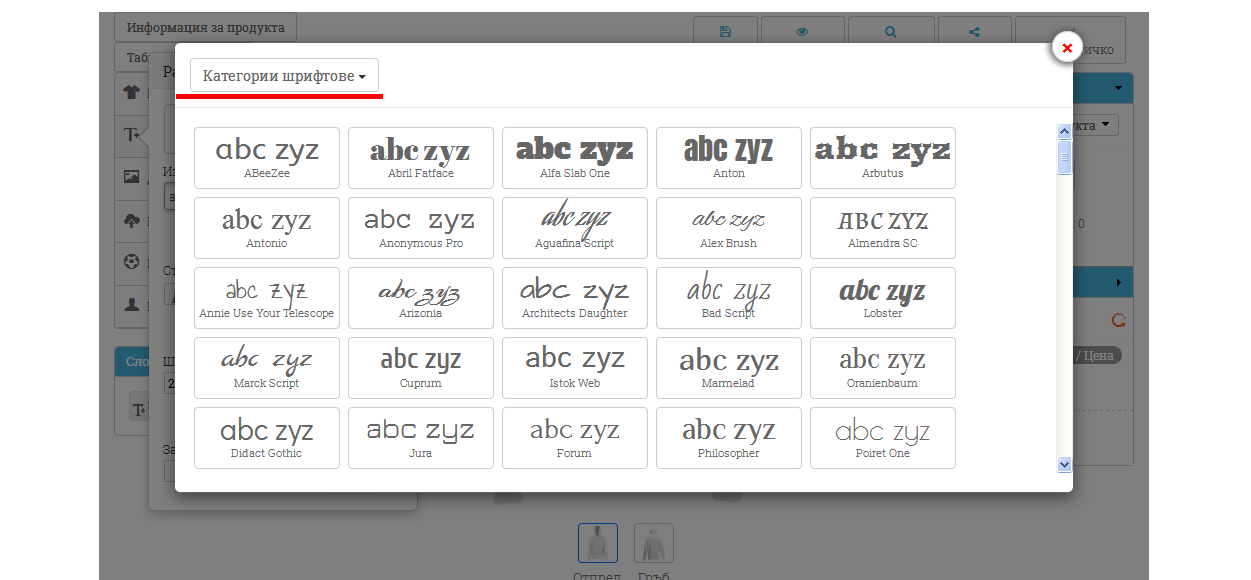Screen dimensions: 1251x580
Task: Click the Информация за продукта button
Action: coord(205,27)
